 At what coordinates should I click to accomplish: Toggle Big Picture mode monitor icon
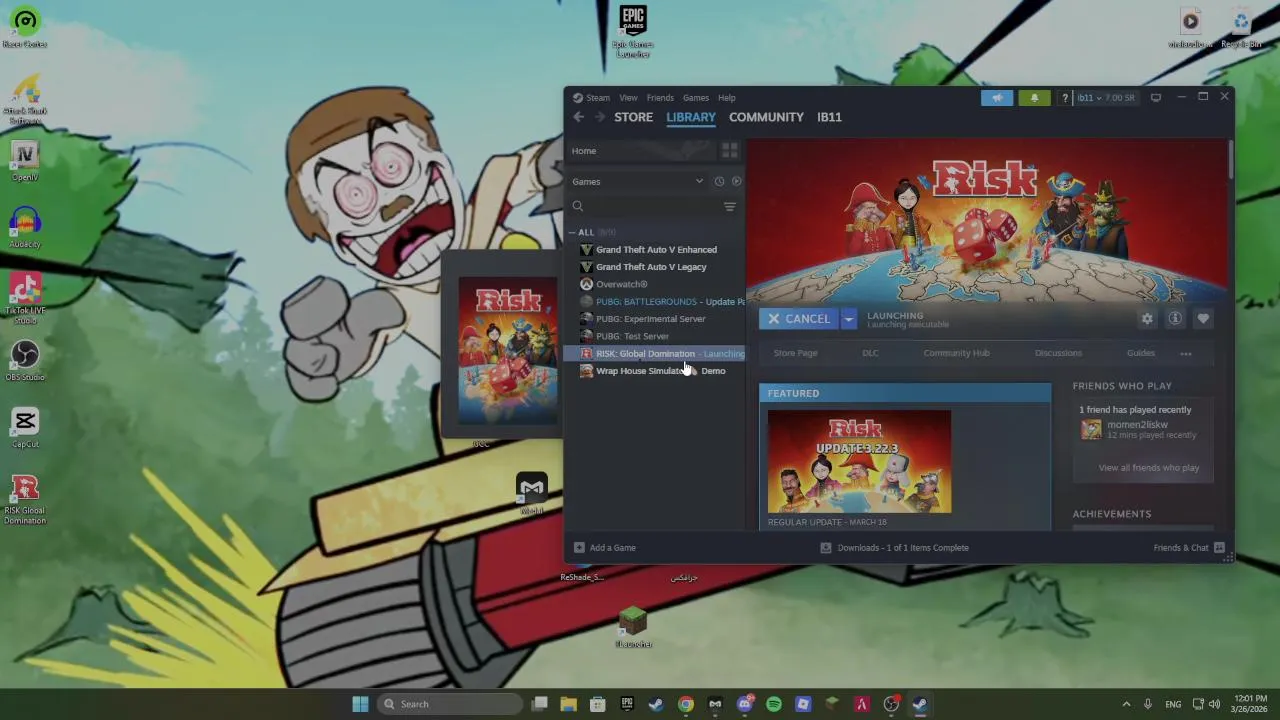tap(1156, 97)
